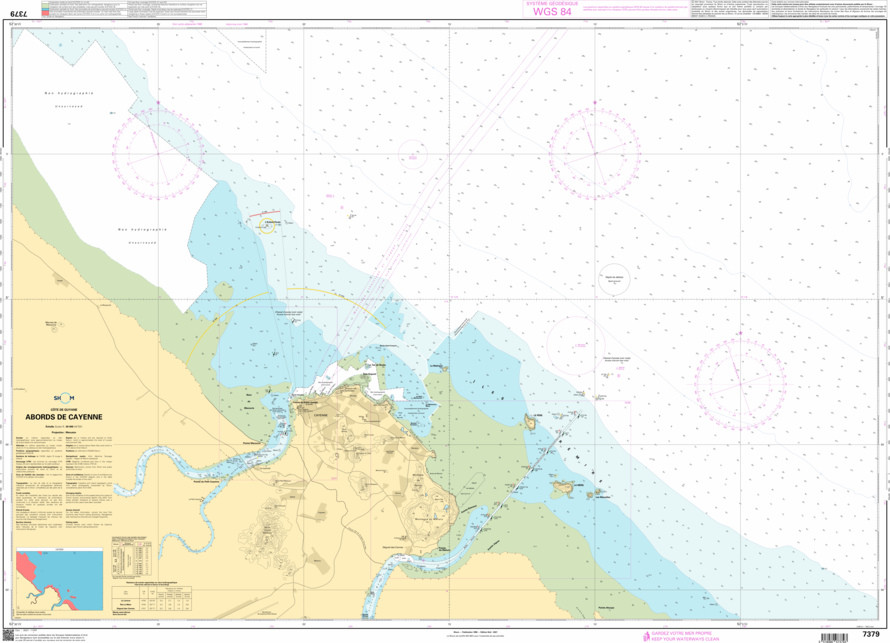
Task: Click the 'Dépôt de déblais' circle offshore
Action: point(615,279)
